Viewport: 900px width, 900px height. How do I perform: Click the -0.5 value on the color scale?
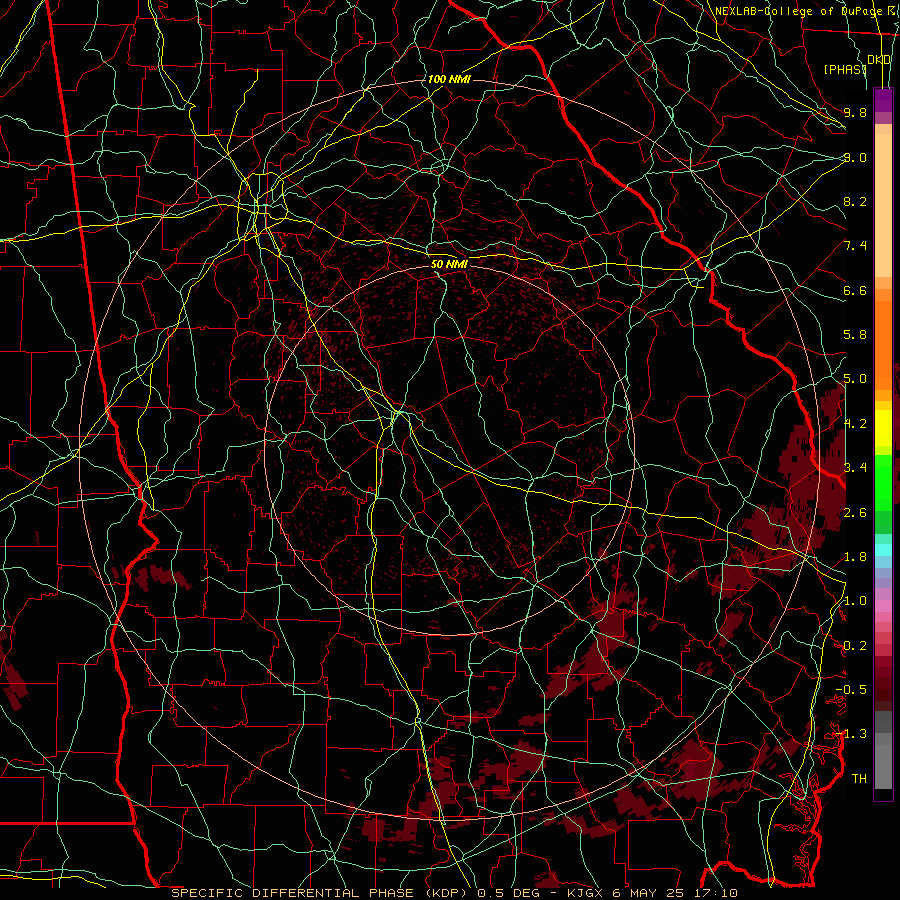click(x=851, y=689)
